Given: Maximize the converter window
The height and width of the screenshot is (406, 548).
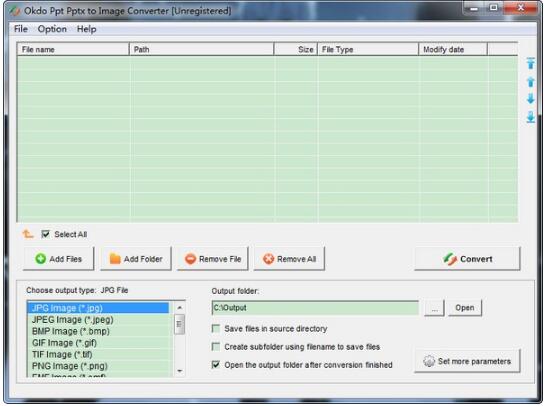Looking at the screenshot, I should 493,8.
